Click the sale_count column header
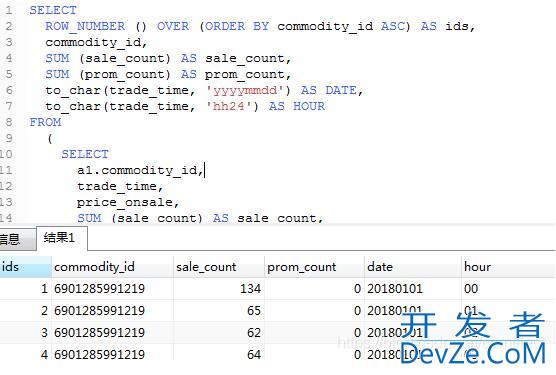 [219, 267]
